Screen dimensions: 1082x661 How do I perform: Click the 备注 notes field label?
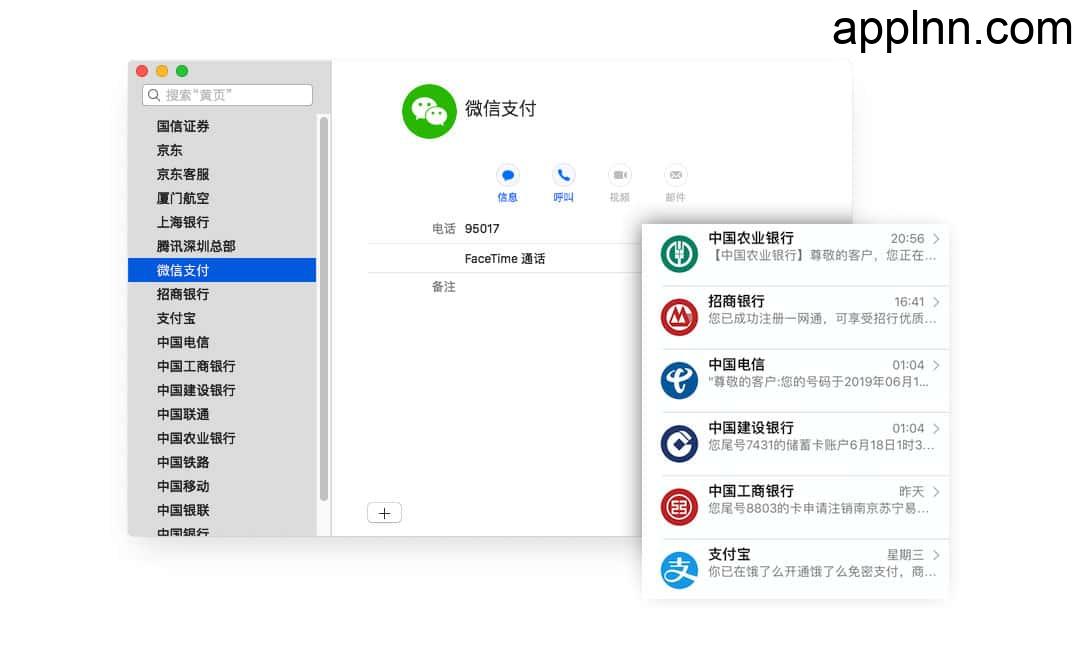click(444, 287)
